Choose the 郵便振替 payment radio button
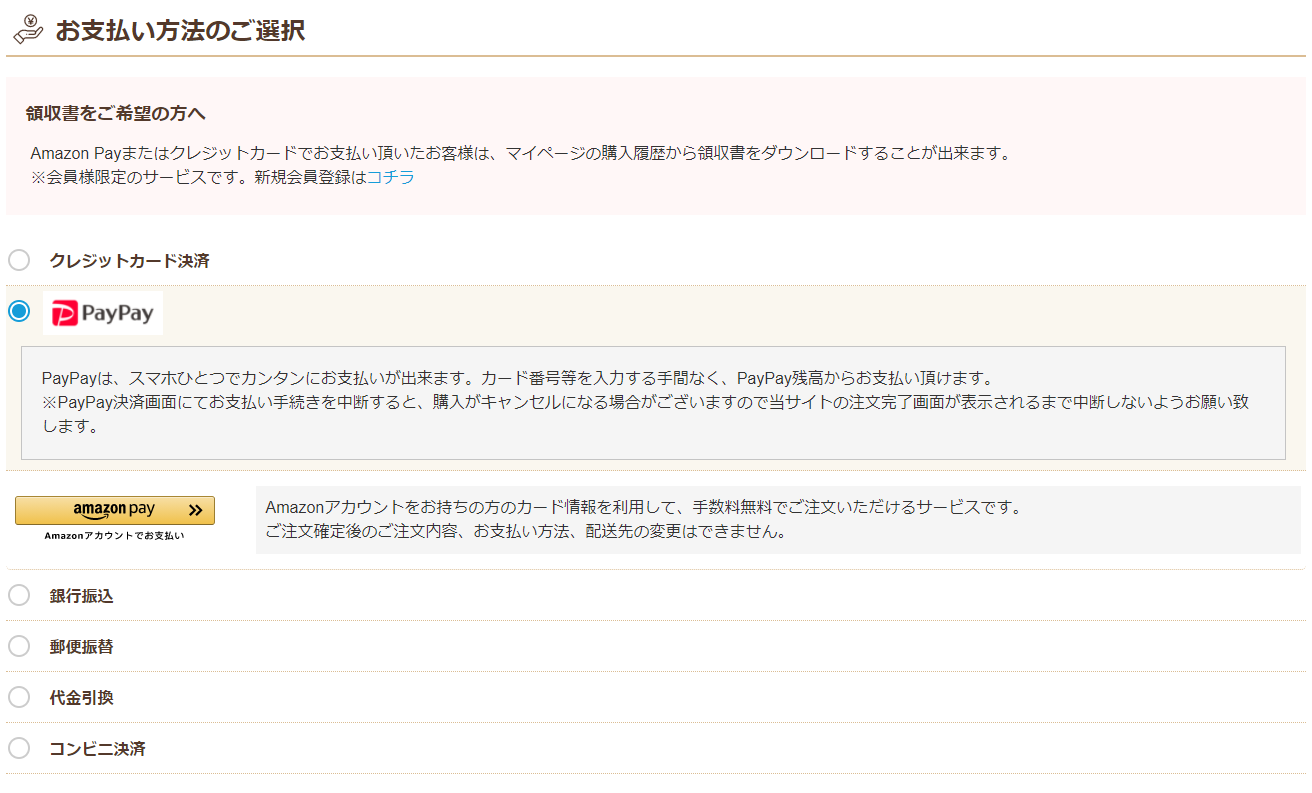Viewport: 1312px width, 793px height. (19, 647)
